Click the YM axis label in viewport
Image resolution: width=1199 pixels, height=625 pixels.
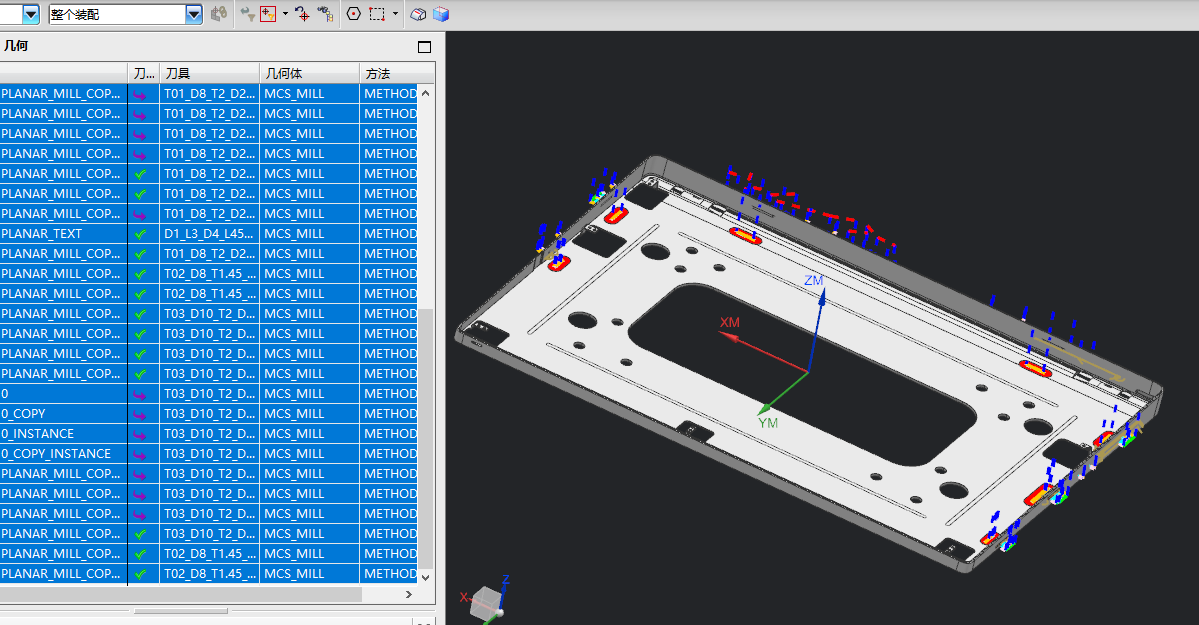768,423
